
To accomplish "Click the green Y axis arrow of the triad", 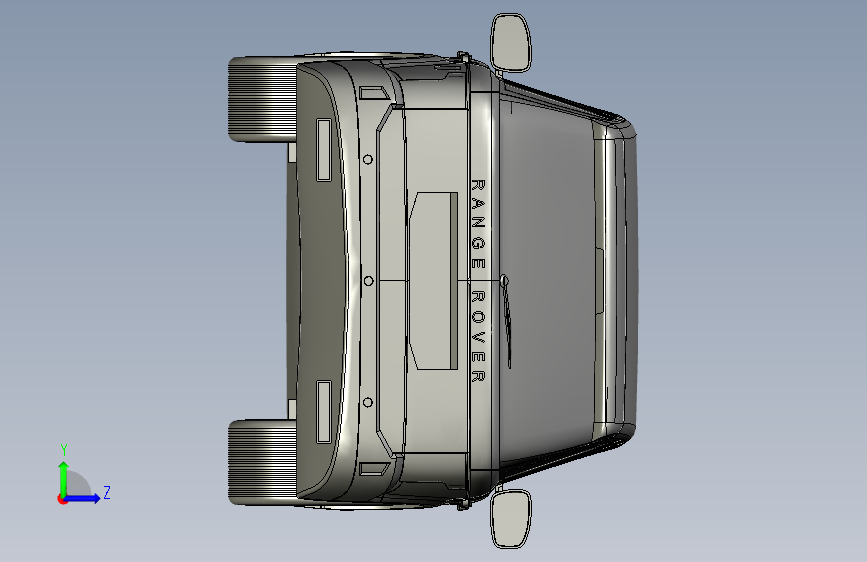I will (64, 479).
